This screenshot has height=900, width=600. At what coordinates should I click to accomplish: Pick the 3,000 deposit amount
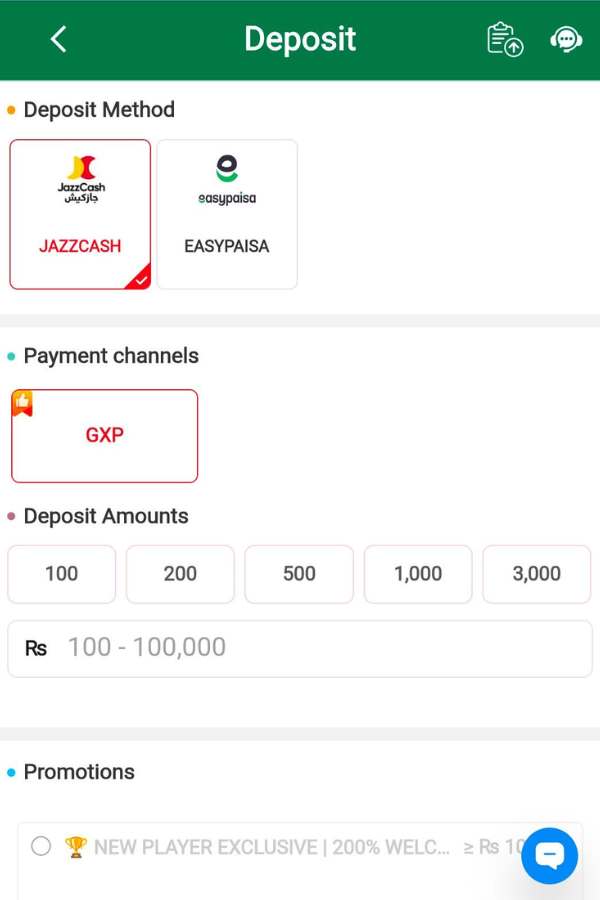537,574
